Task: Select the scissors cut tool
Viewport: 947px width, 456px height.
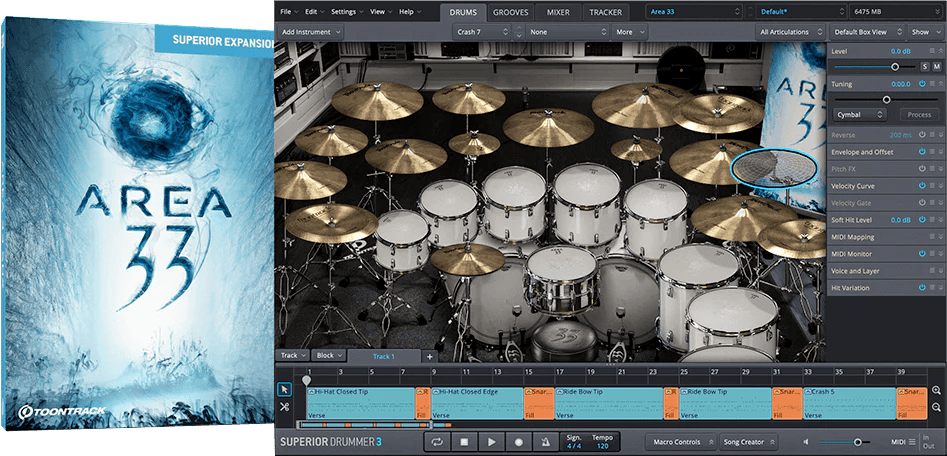Action: click(284, 407)
